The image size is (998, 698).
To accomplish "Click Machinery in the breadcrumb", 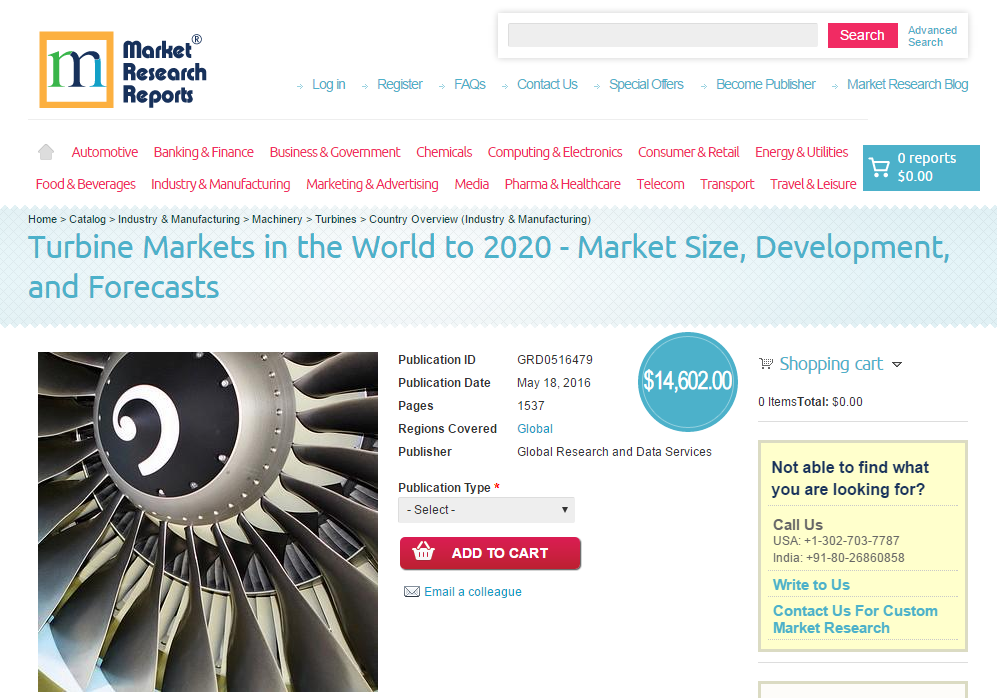I will tap(277, 219).
